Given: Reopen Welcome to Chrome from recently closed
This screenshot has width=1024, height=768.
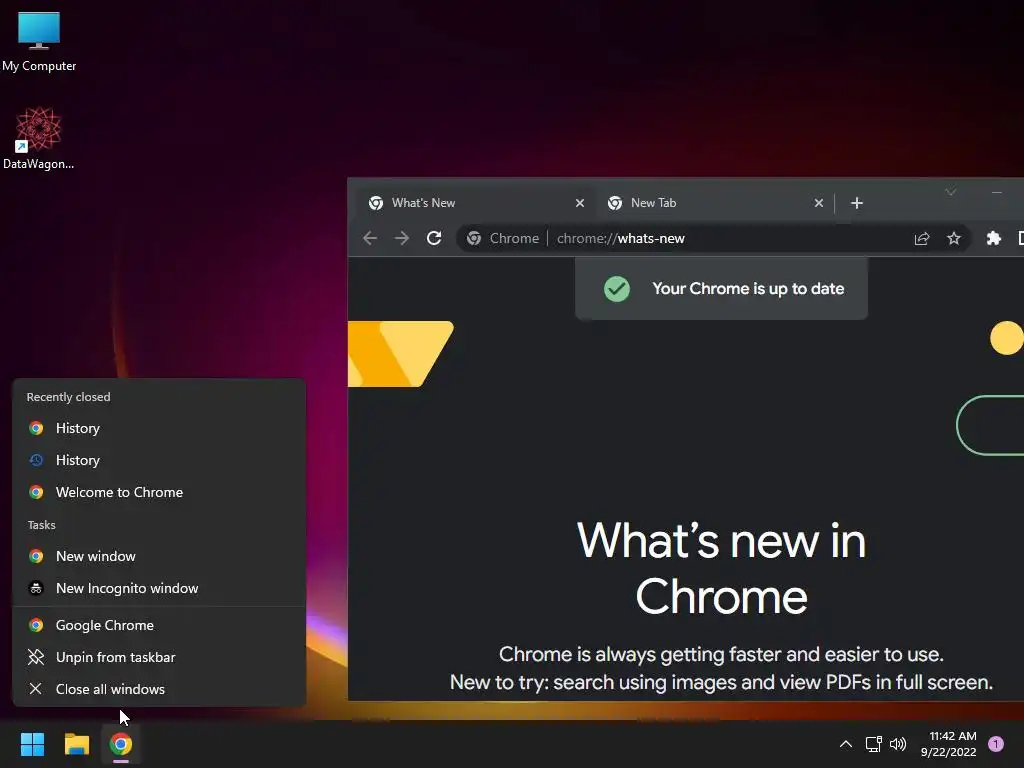Looking at the screenshot, I should (x=158, y=492).
